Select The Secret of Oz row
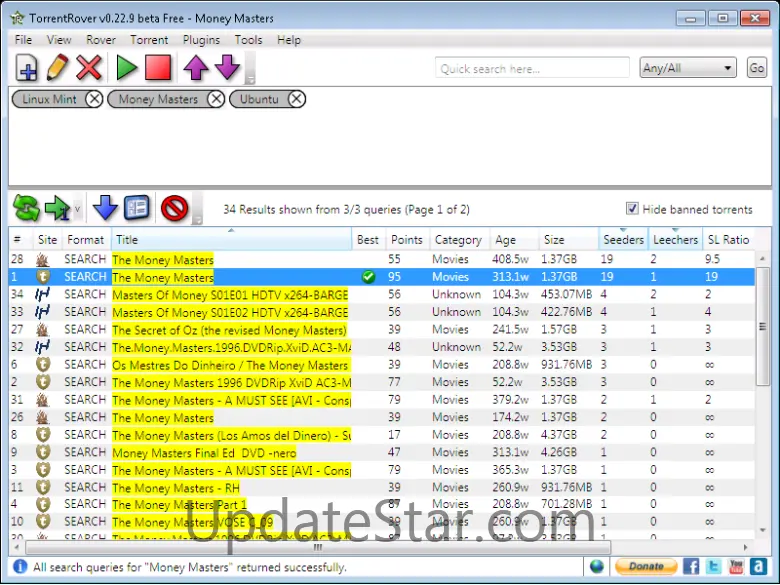780x585 pixels. click(382, 329)
